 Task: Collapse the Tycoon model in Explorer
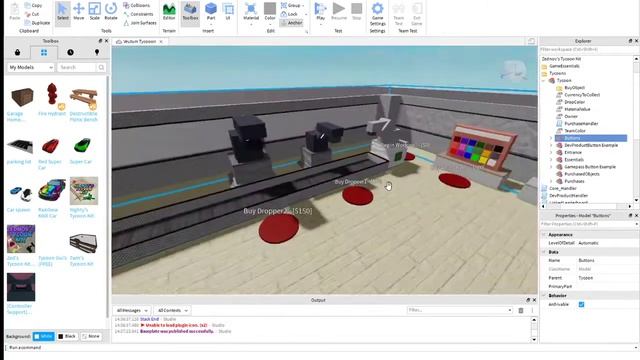click(x=544, y=80)
